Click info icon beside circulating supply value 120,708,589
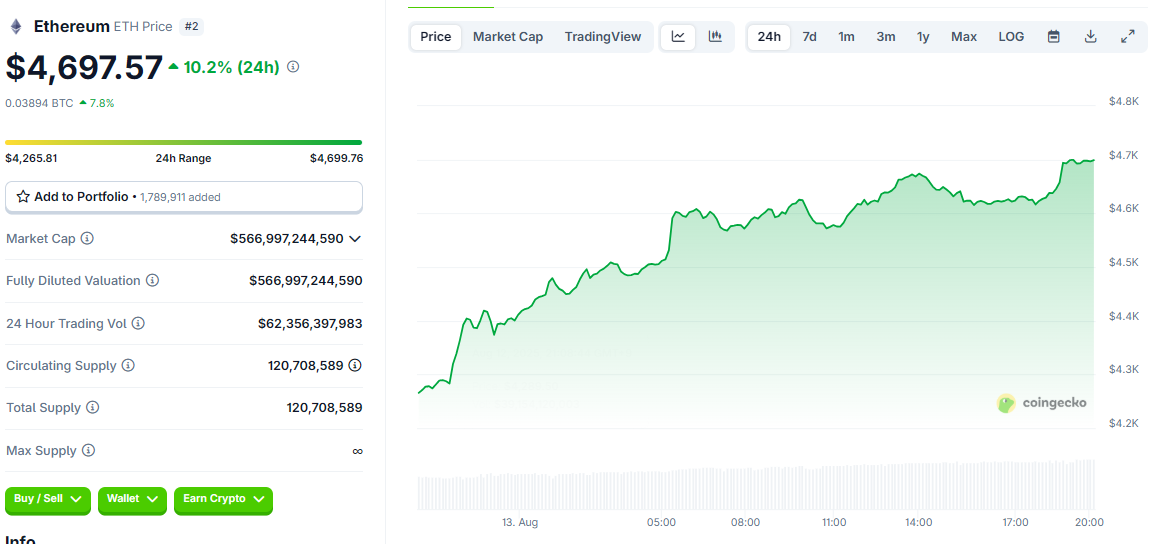The height and width of the screenshot is (544, 1164). [x=356, y=365]
